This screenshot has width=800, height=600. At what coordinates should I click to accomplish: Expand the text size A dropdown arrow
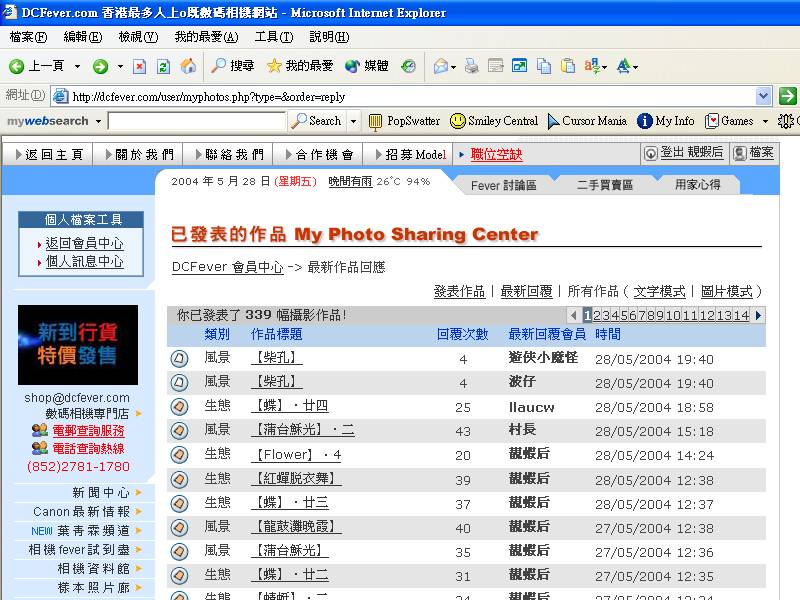click(x=635, y=67)
